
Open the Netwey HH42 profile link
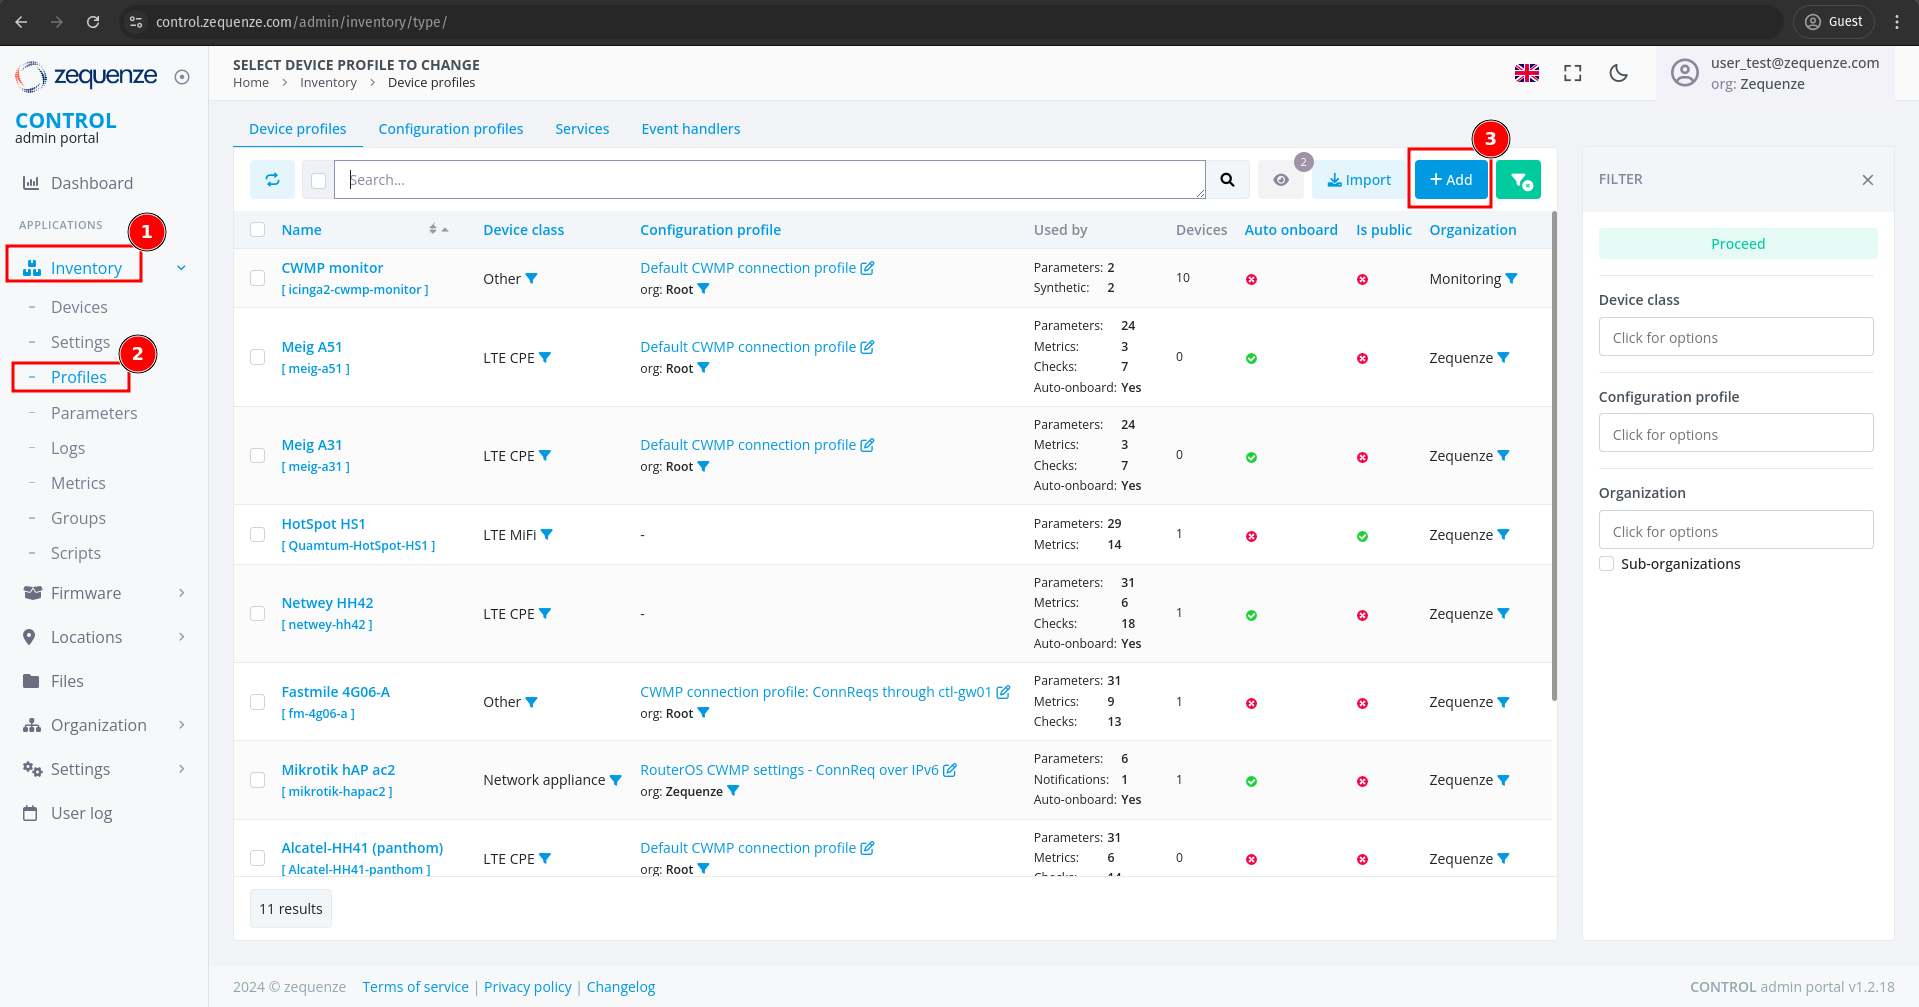[x=327, y=603]
